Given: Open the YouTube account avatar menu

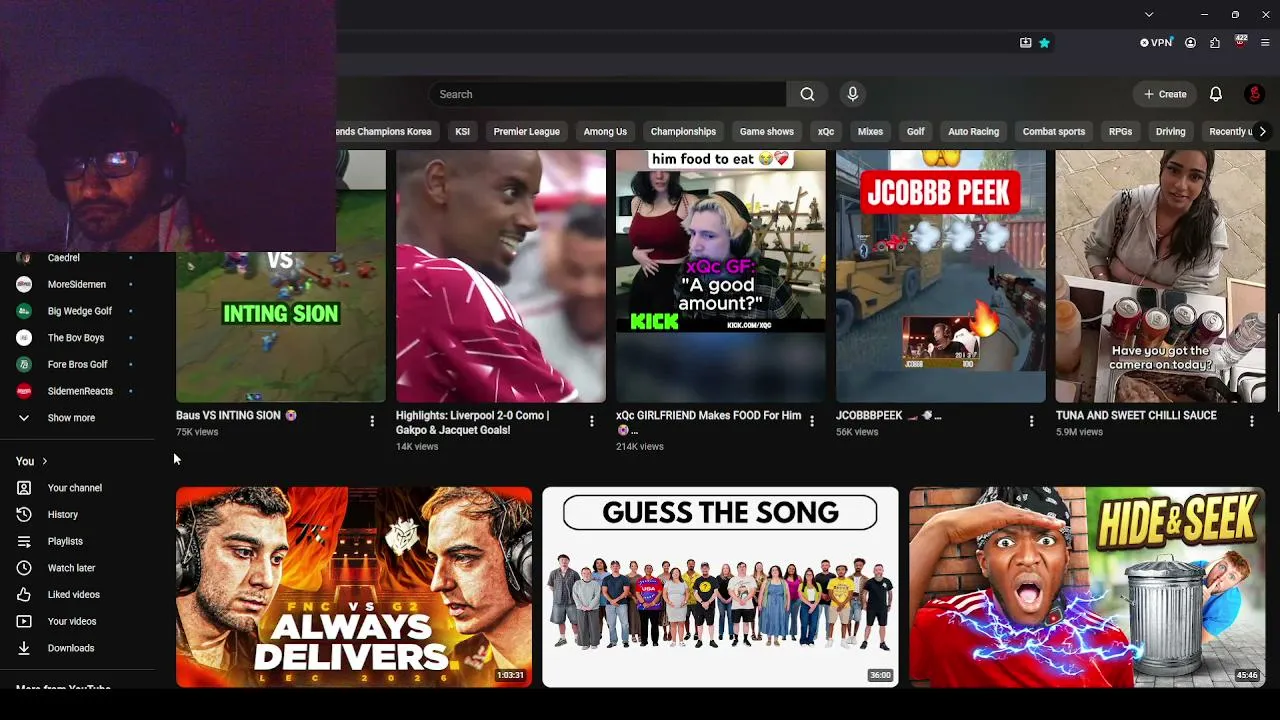Looking at the screenshot, I should [x=1255, y=94].
